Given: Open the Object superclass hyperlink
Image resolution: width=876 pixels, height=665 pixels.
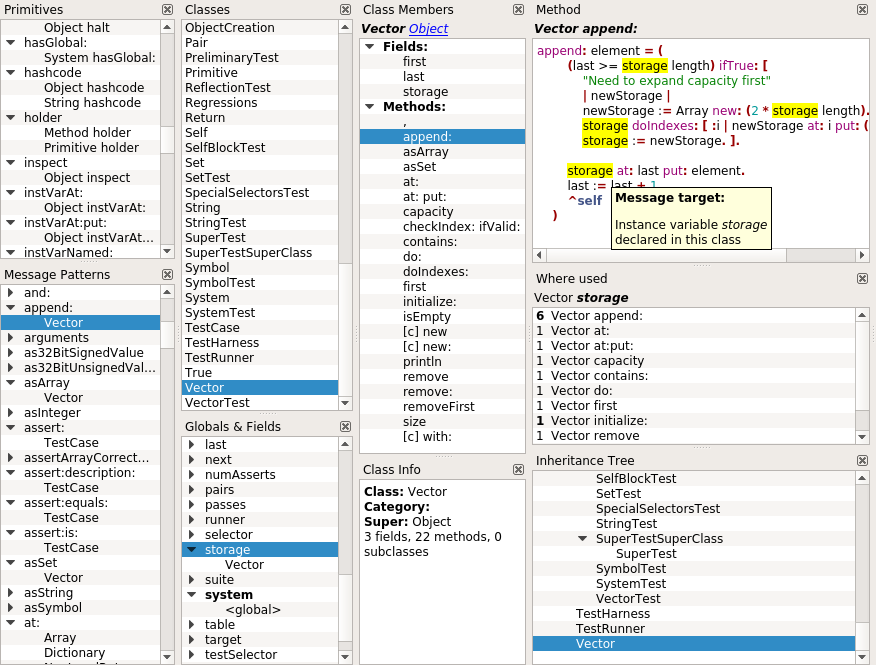Looking at the screenshot, I should click(x=428, y=28).
